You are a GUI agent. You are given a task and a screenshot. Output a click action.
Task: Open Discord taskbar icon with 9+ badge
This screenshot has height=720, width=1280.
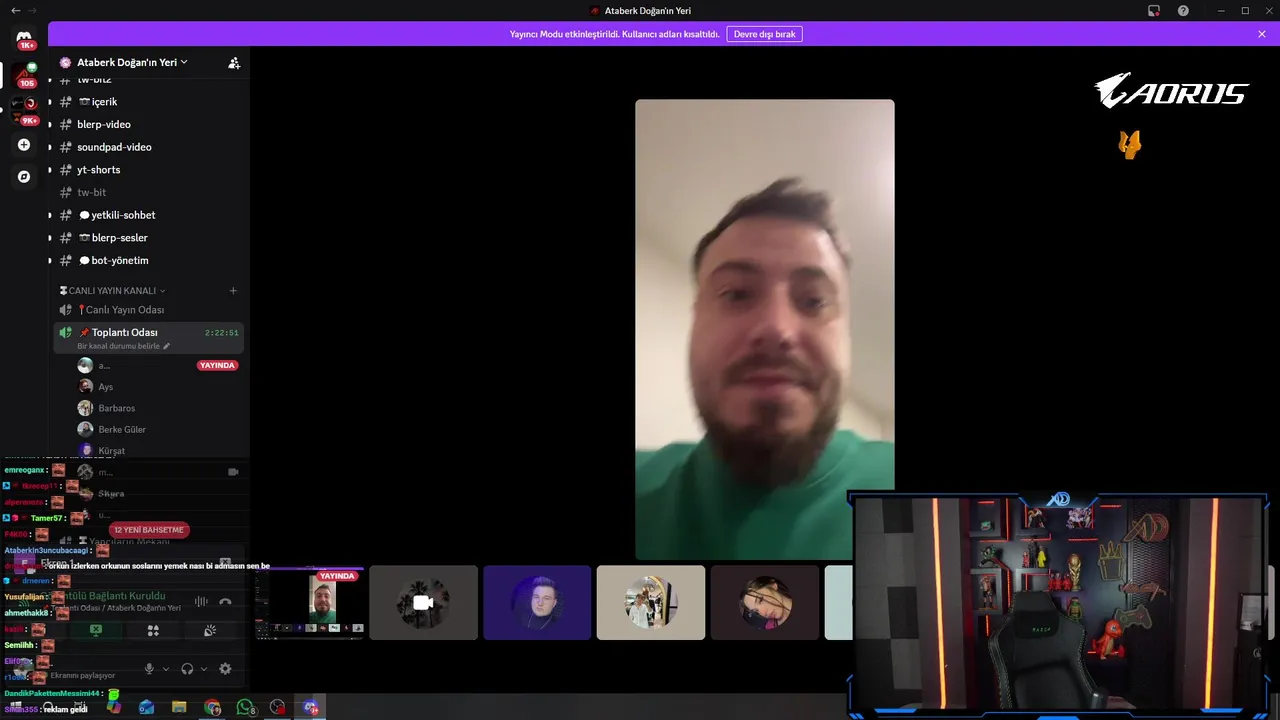point(311,707)
